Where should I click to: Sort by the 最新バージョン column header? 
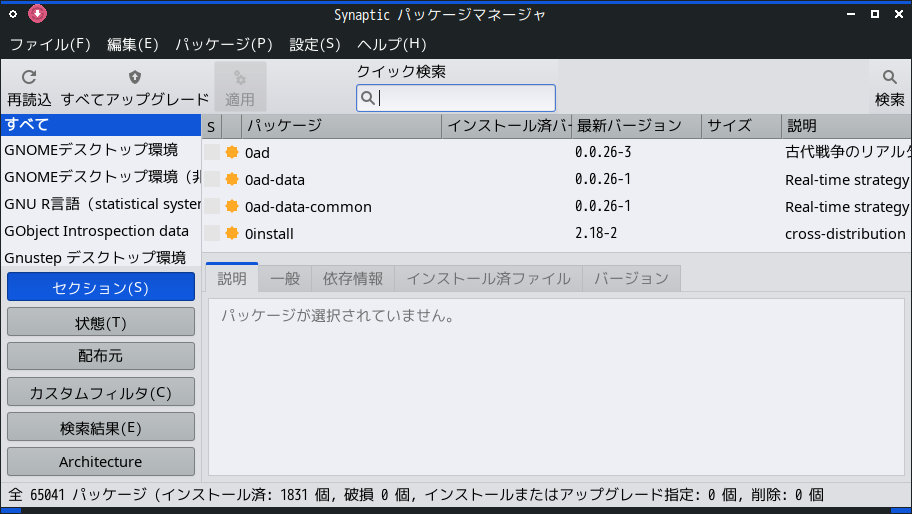pos(636,126)
